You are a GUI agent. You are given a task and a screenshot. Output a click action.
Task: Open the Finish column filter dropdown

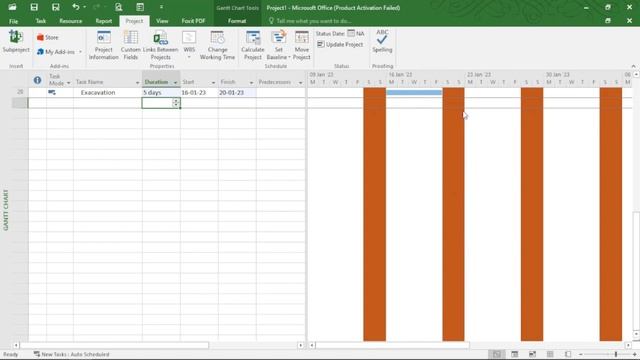click(251, 83)
